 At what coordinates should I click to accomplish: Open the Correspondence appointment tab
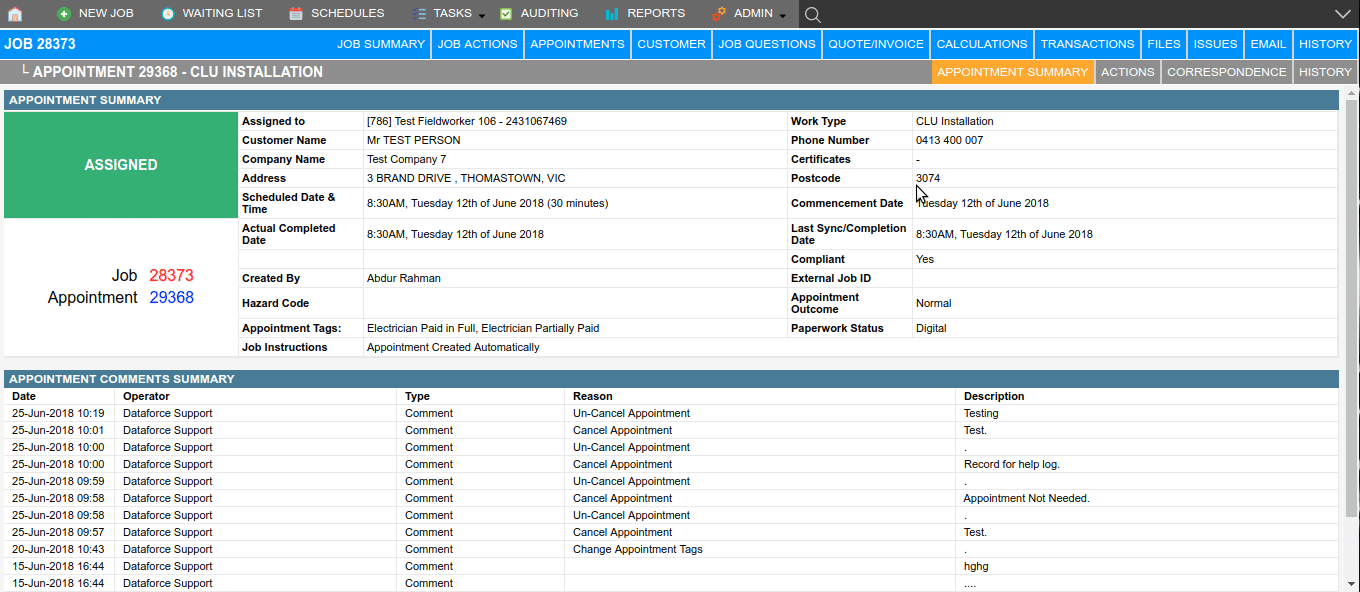1226,72
